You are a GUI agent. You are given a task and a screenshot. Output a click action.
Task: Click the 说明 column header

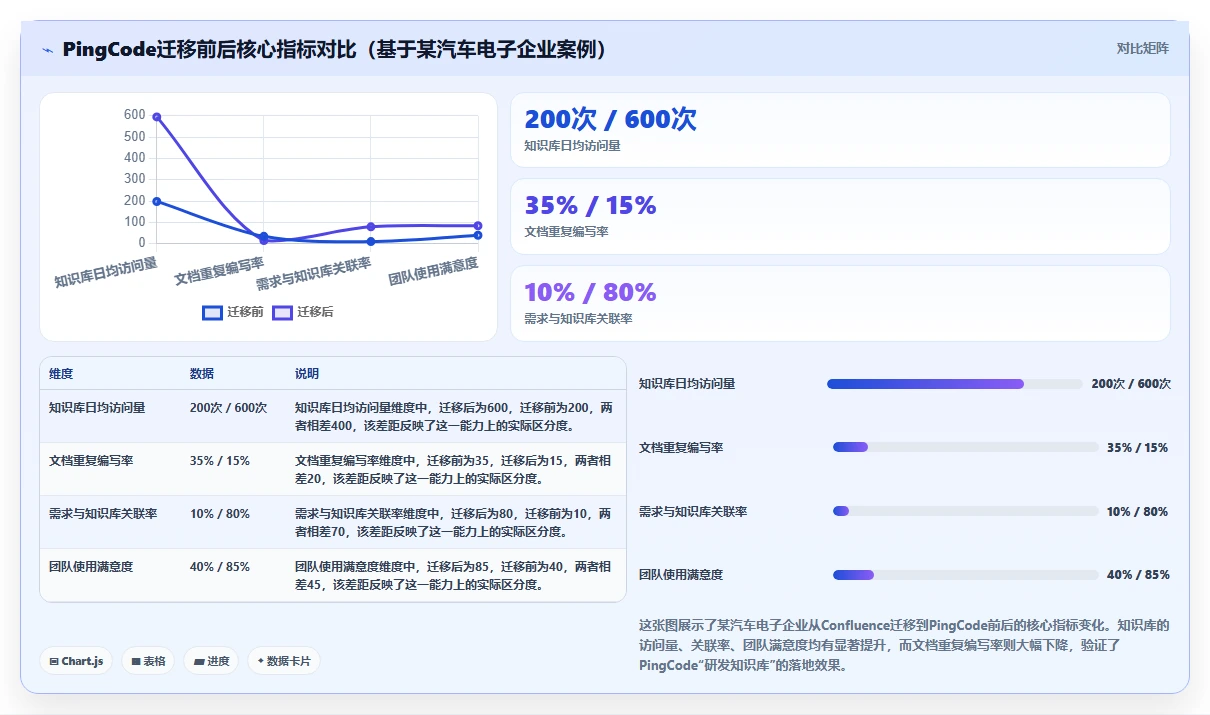click(307, 374)
